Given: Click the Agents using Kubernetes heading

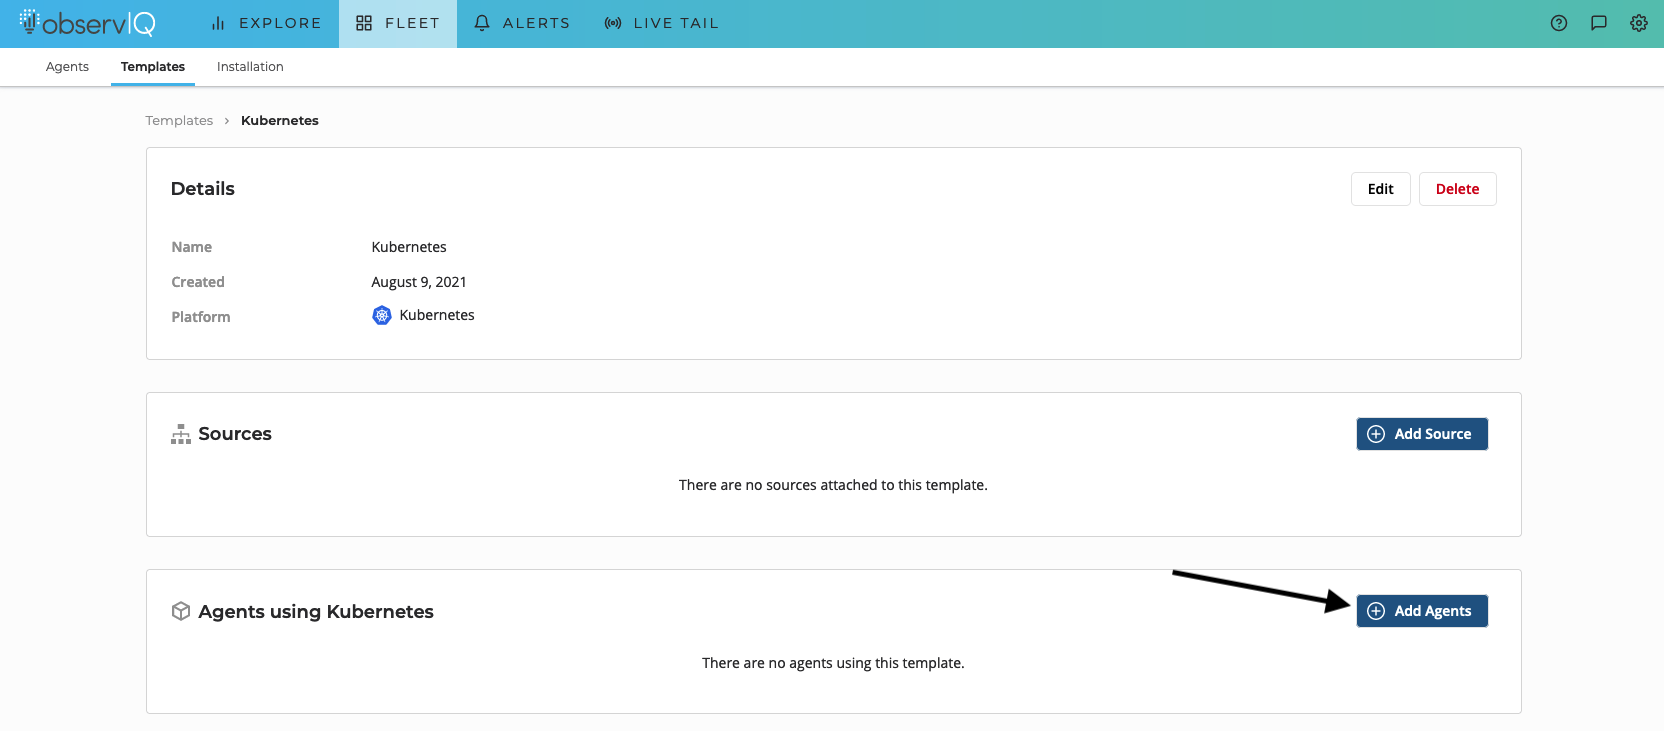Looking at the screenshot, I should point(316,611).
